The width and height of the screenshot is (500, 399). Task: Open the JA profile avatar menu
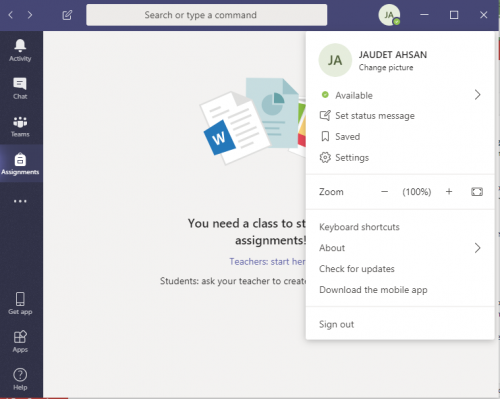389,15
